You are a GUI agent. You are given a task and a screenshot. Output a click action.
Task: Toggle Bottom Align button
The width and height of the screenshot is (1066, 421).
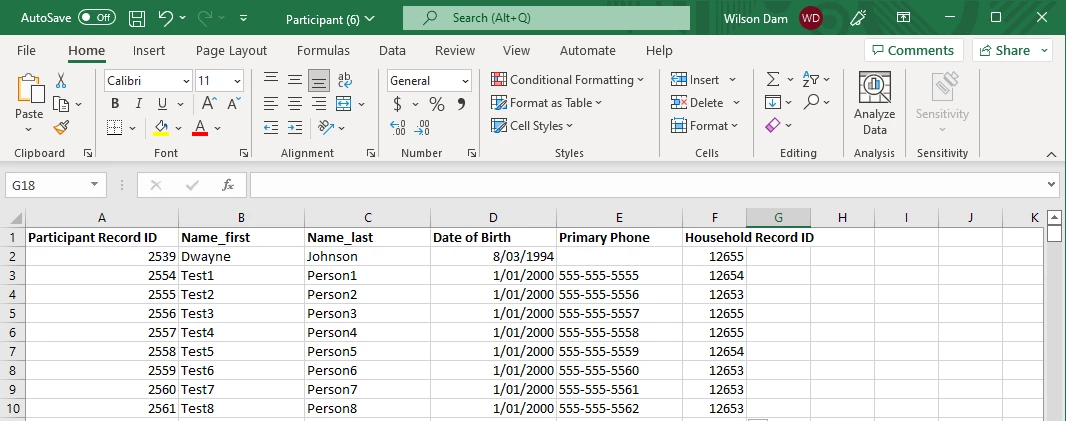pos(319,80)
